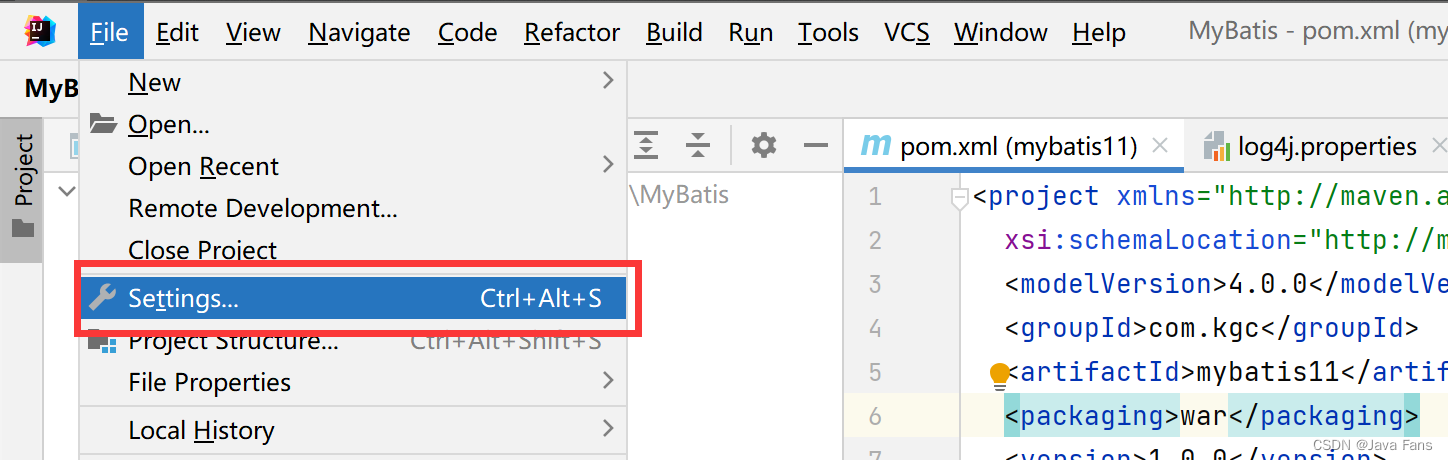
Task: Click the yellow lightbulb intention icon
Action: (999, 376)
